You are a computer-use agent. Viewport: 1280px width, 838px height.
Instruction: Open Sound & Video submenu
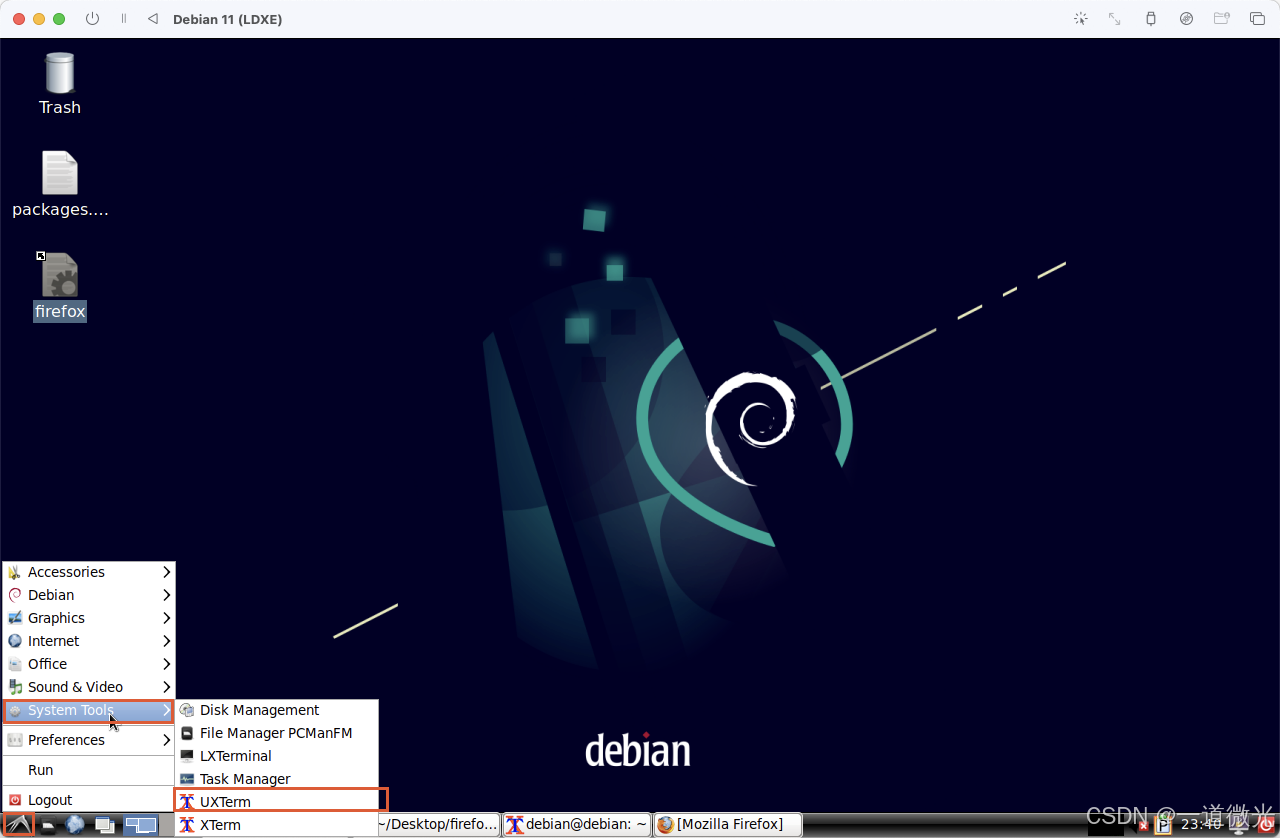click(89, 687)
